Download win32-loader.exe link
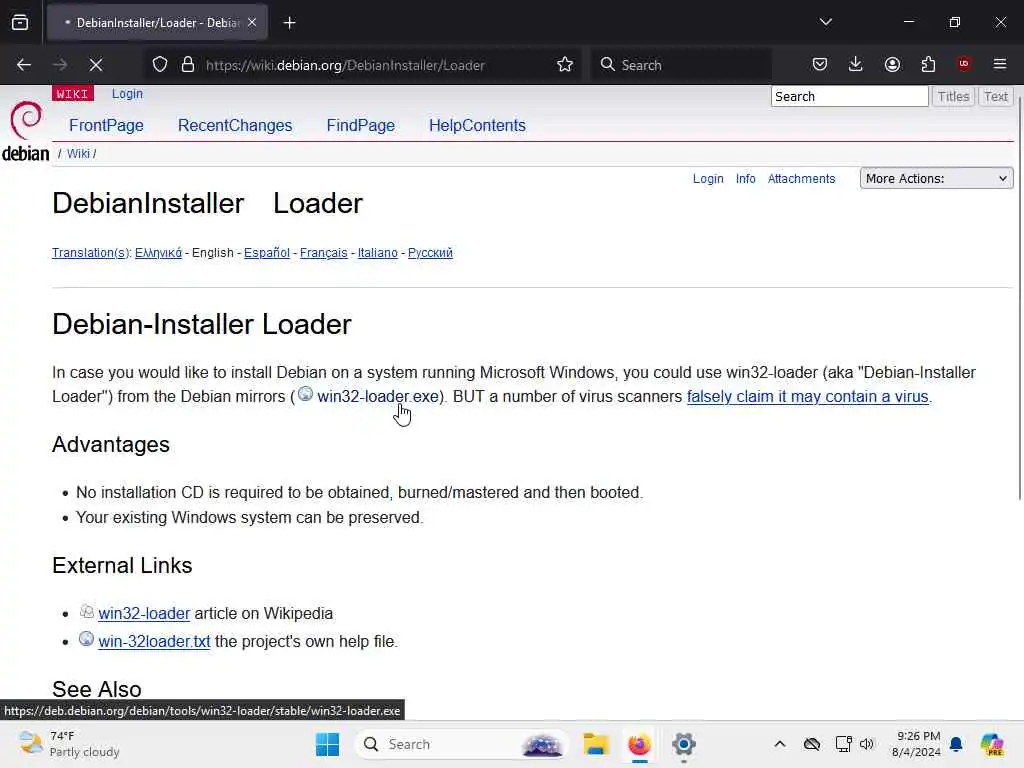This screenshot has height=768, width=1024. (378, 396)
